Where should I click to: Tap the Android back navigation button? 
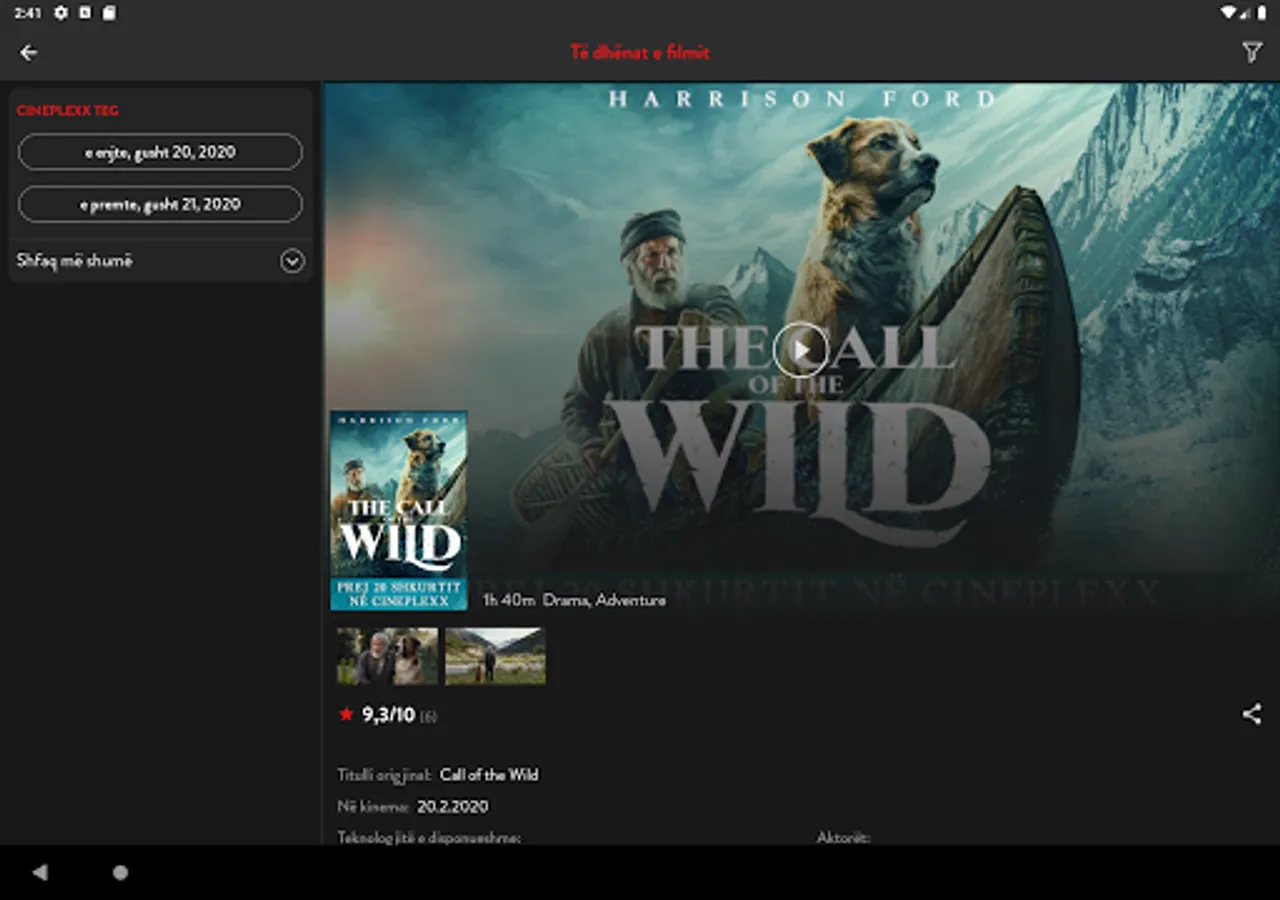click(40, 872)
